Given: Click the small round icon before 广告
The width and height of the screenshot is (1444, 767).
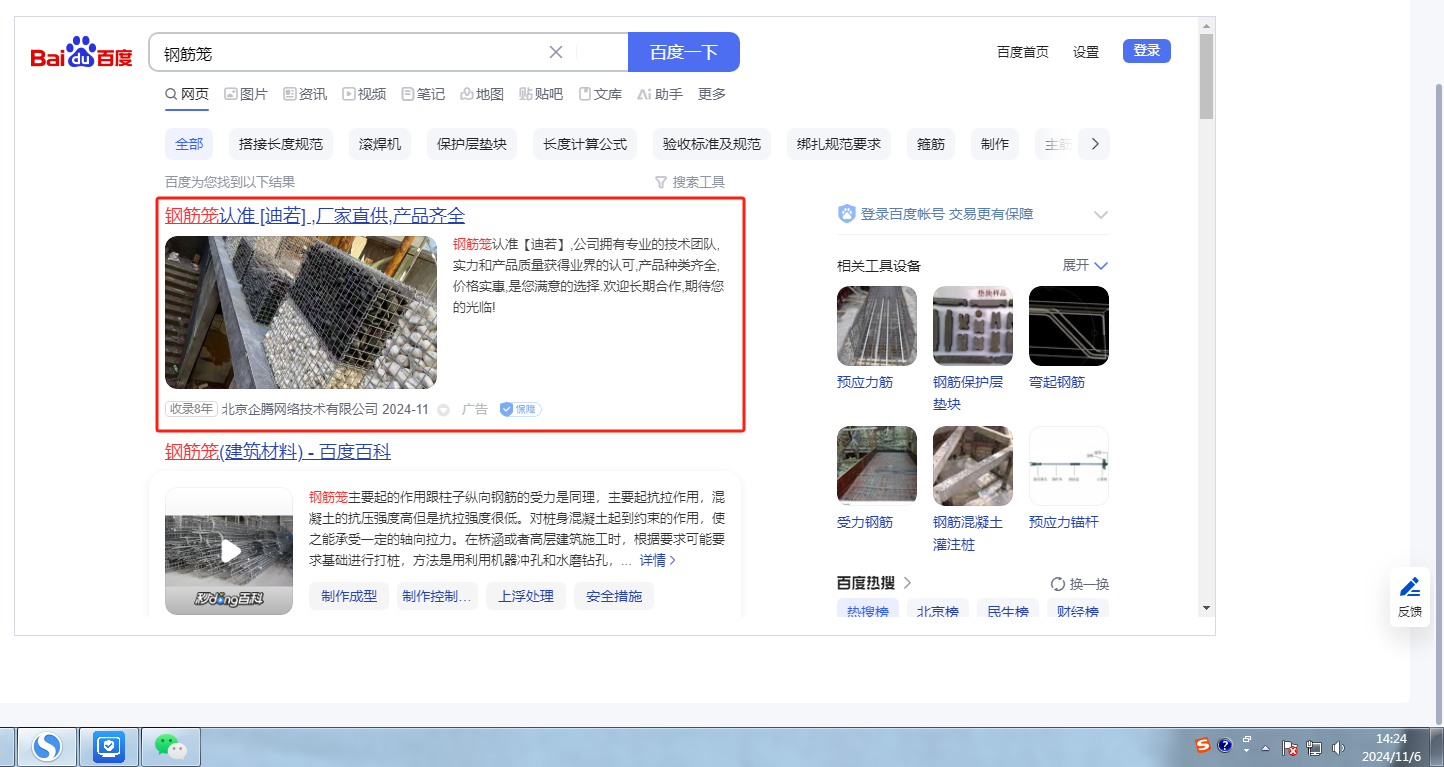Looking at the screenshot, I should (x=444, y=410).
